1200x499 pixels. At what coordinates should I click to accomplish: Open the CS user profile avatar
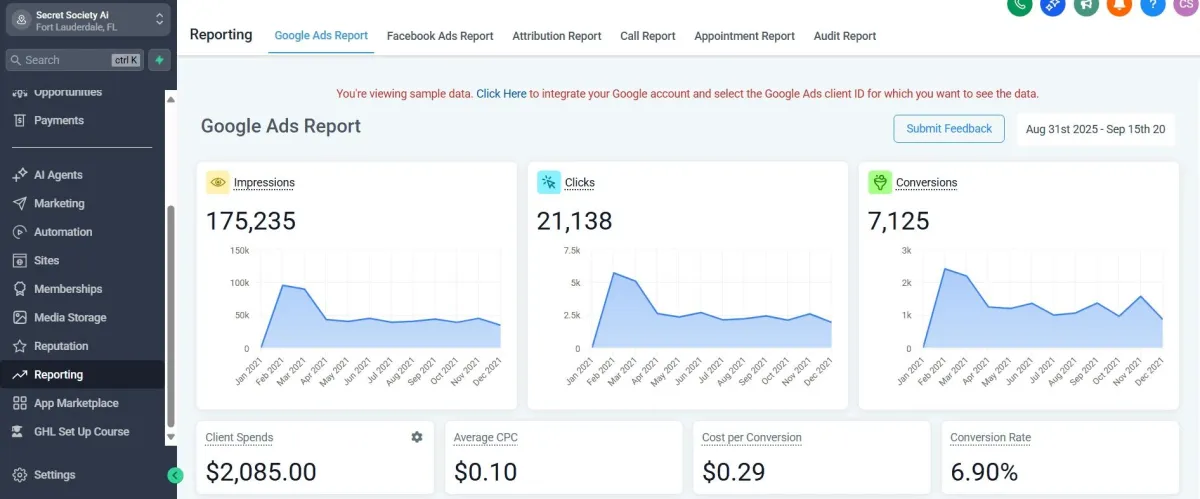pyautogui.click(x=1186, y=4)
